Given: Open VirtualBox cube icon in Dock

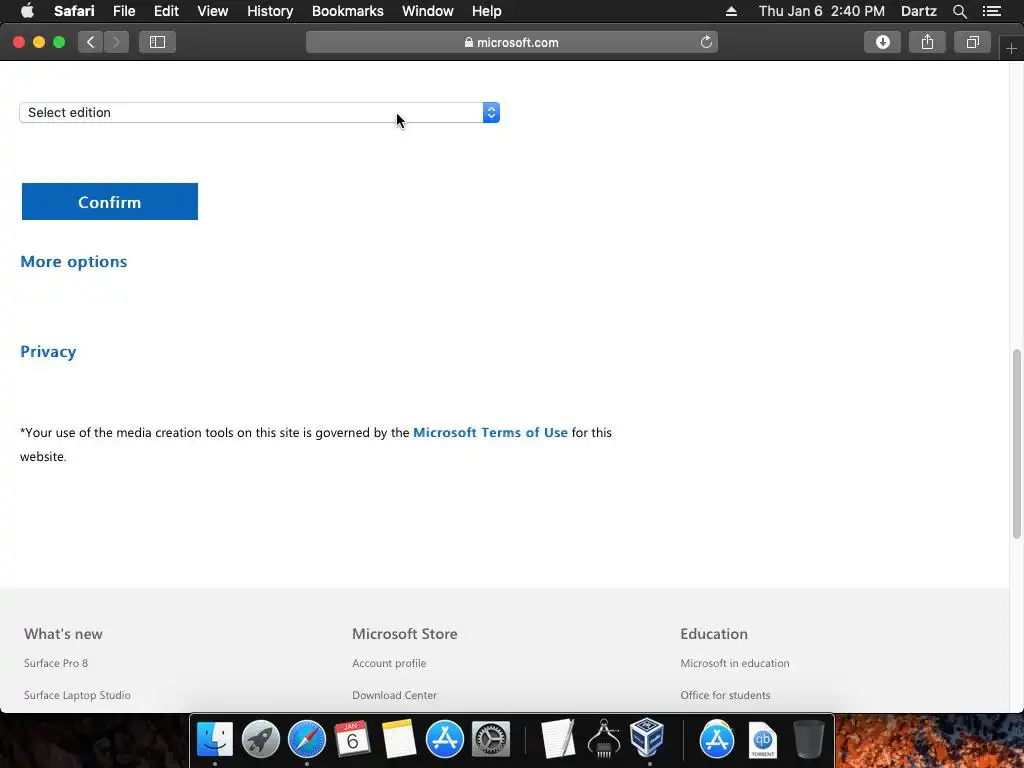Looking at the screenshot, I should [x=648, y=738].
